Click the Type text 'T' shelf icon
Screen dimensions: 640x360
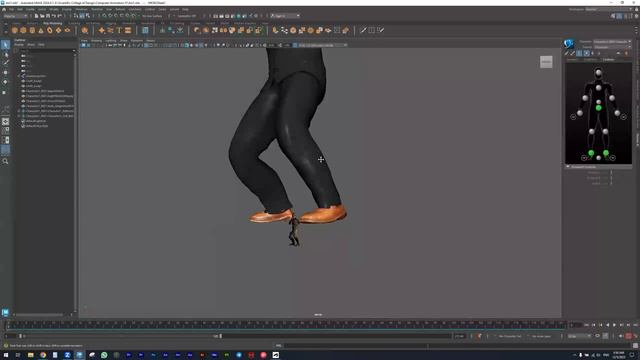pos(119,30)
